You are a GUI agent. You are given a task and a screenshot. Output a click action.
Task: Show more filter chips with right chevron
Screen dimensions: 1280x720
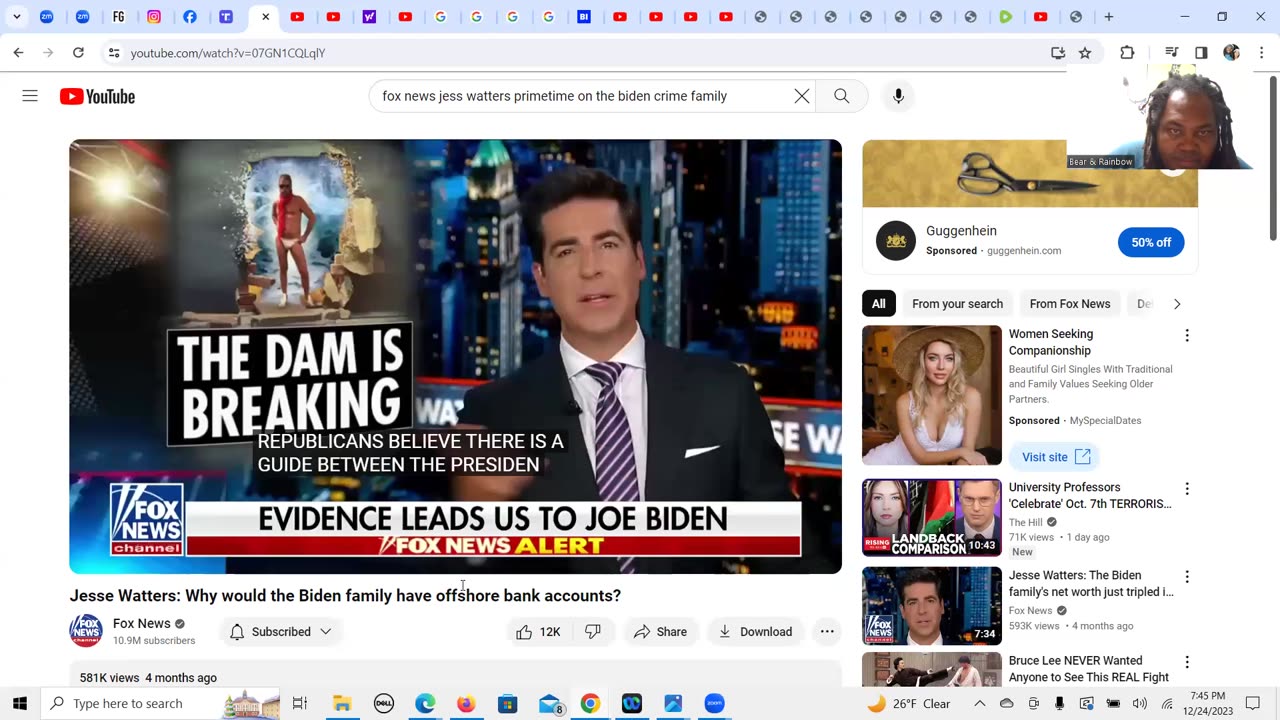1177,304
